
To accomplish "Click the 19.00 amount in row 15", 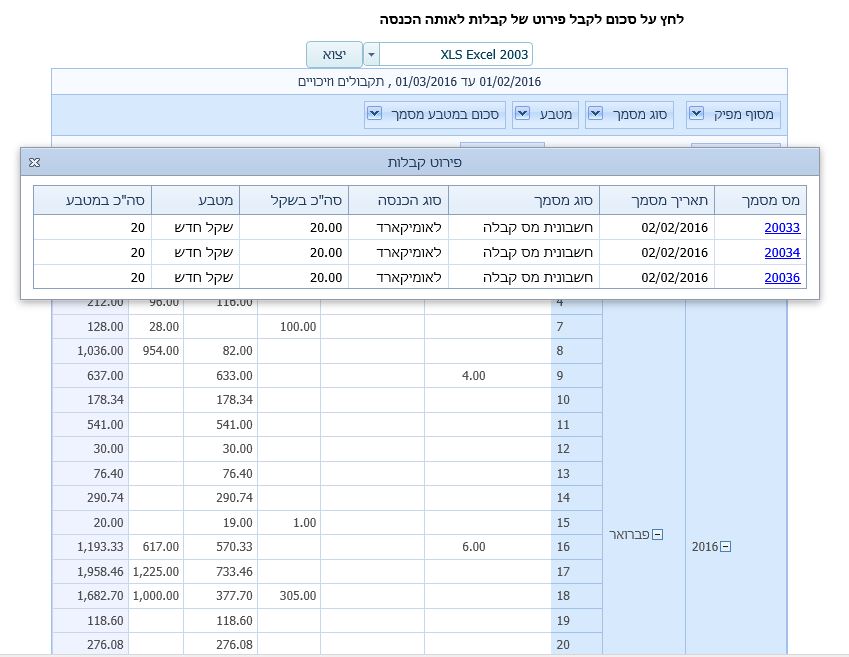I will click(x=237, y=523).
